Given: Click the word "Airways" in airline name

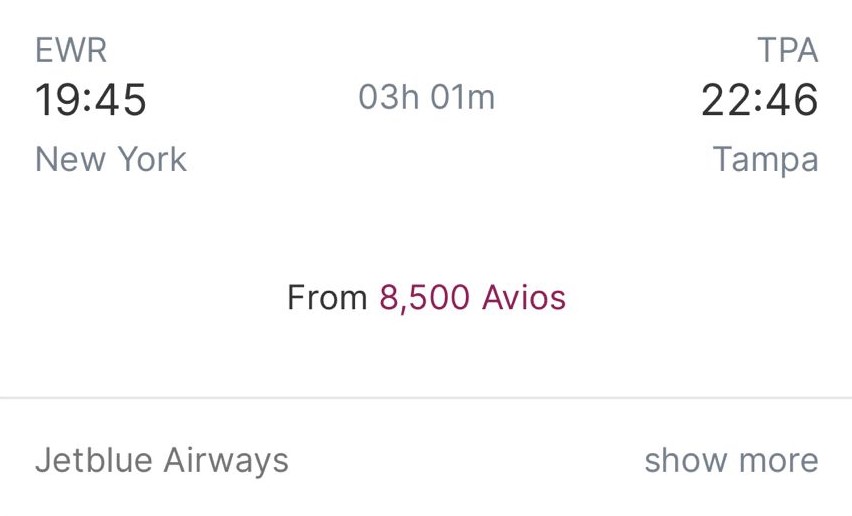Looking at the screenshot, I should coord(226,460).
